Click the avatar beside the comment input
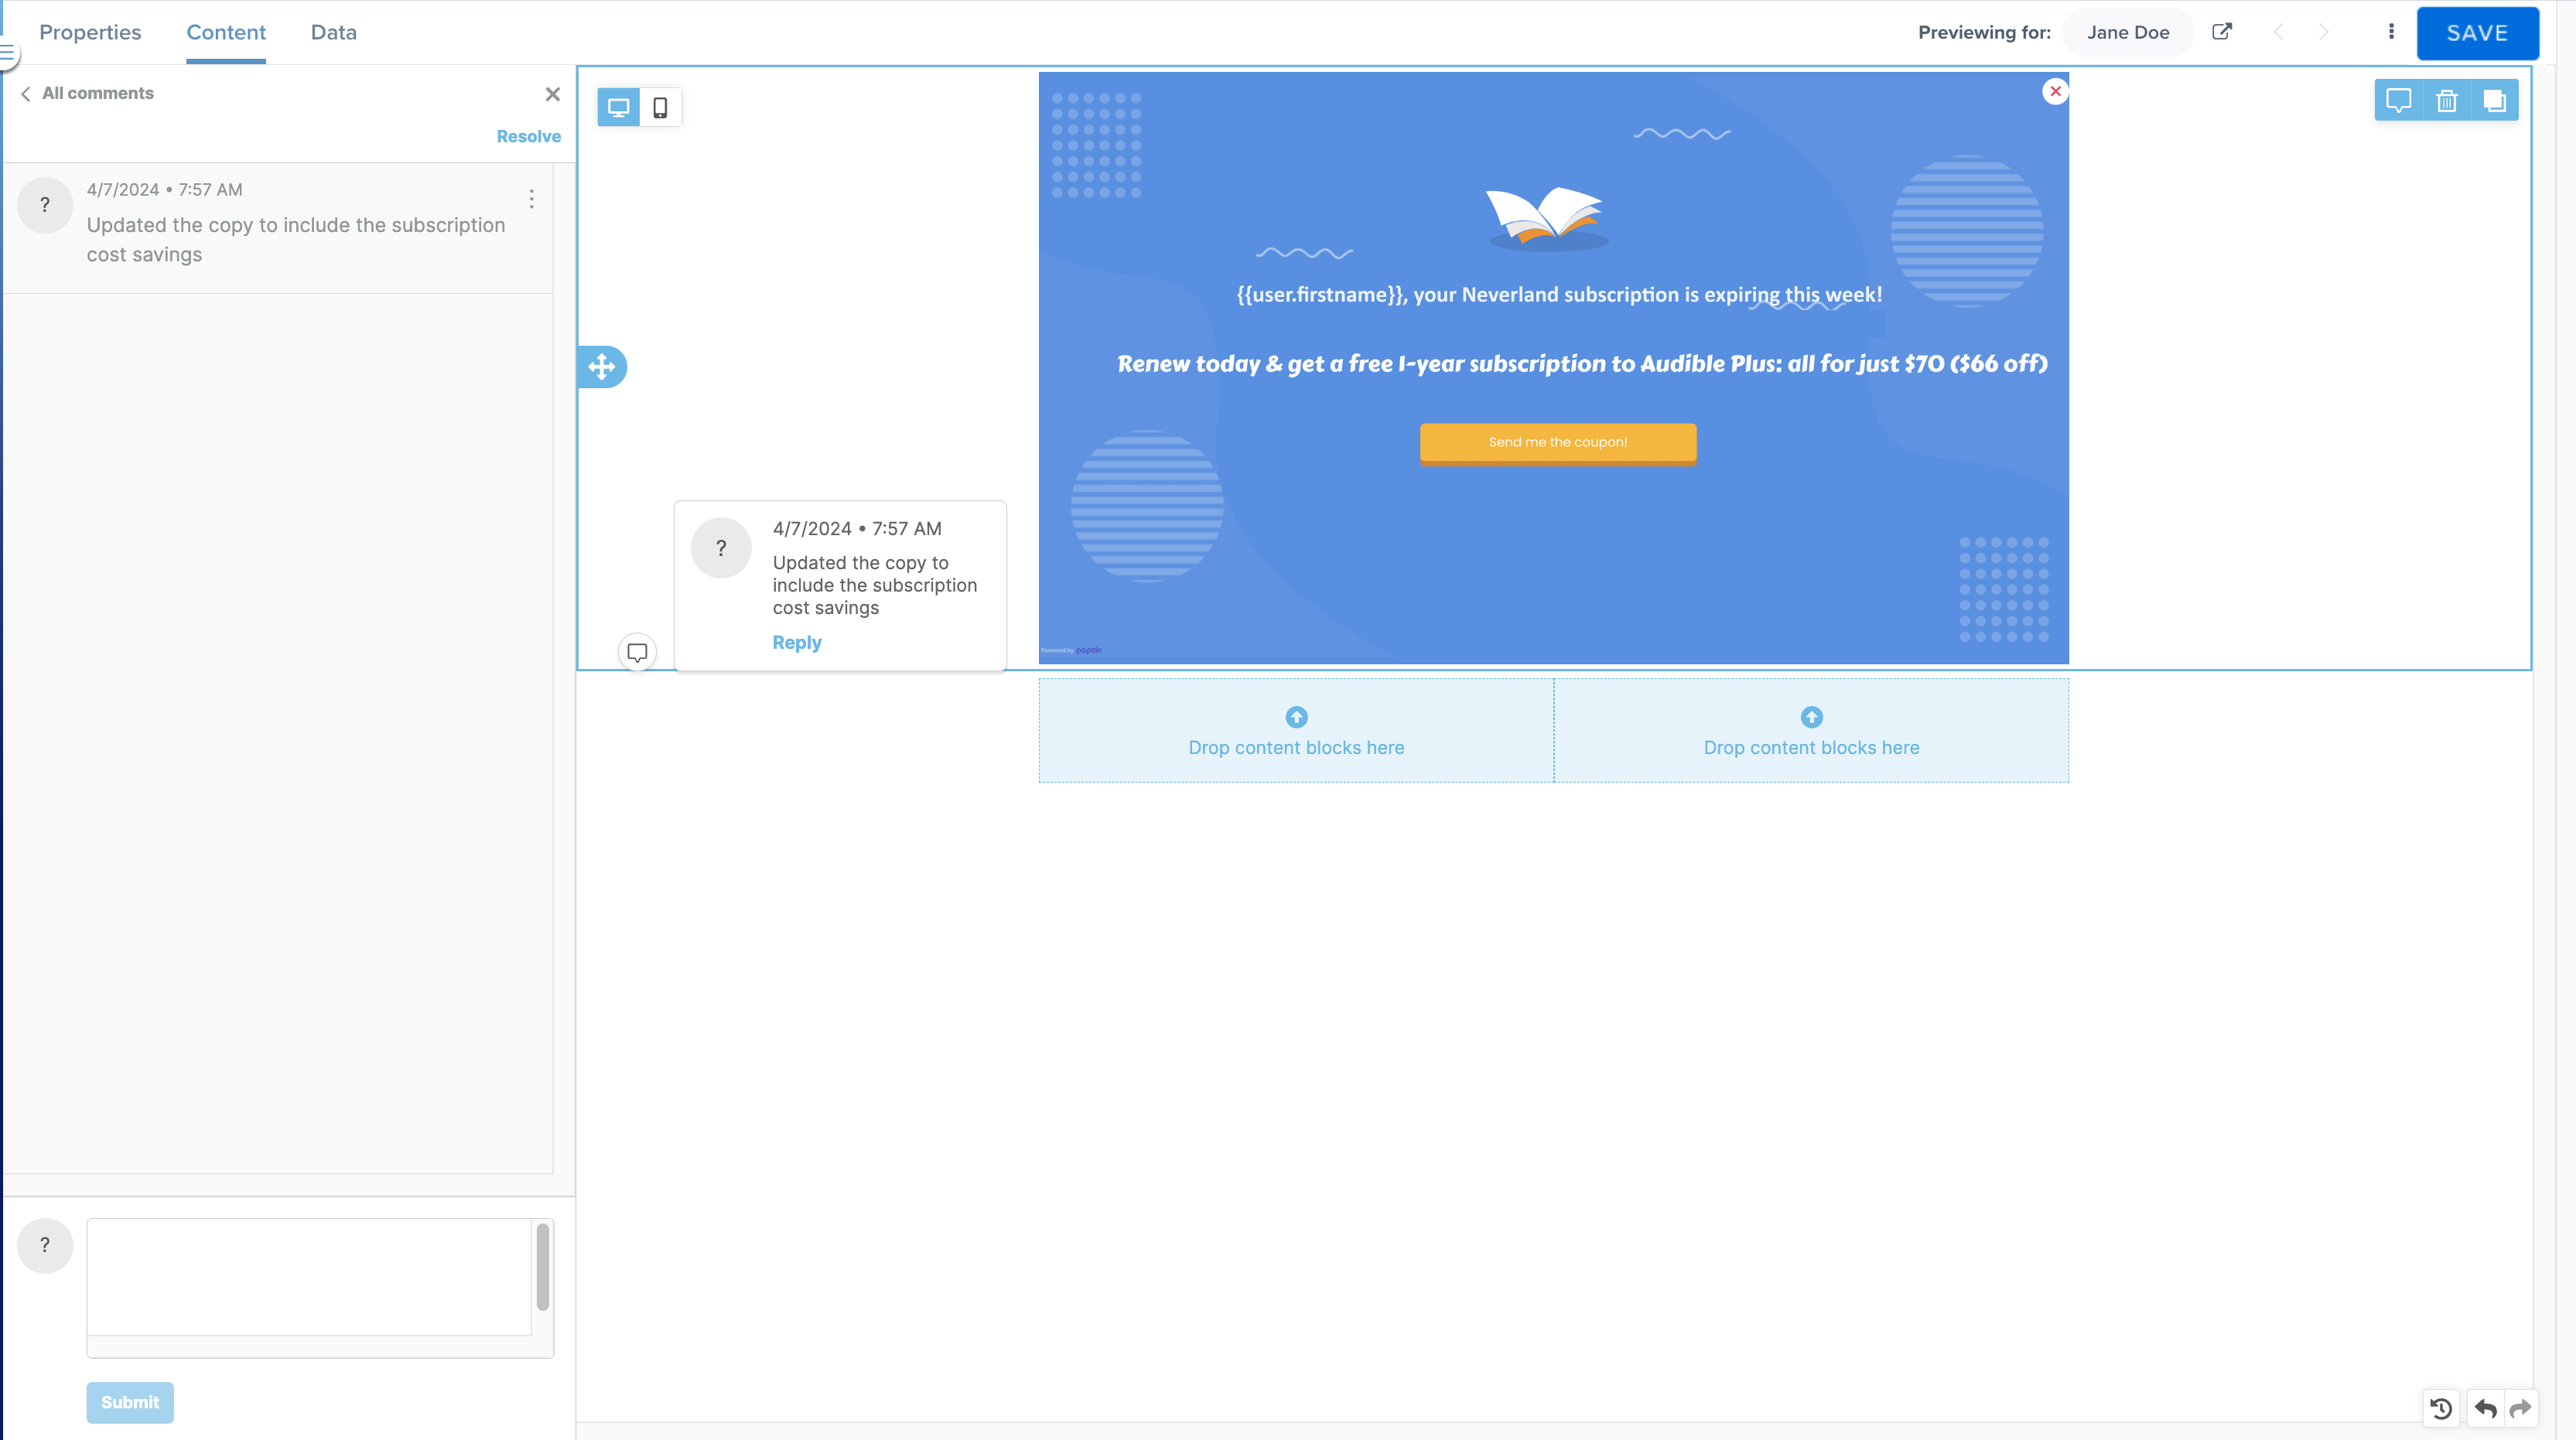This screenshot has width=2576, height=1440. click(45, 1245)
